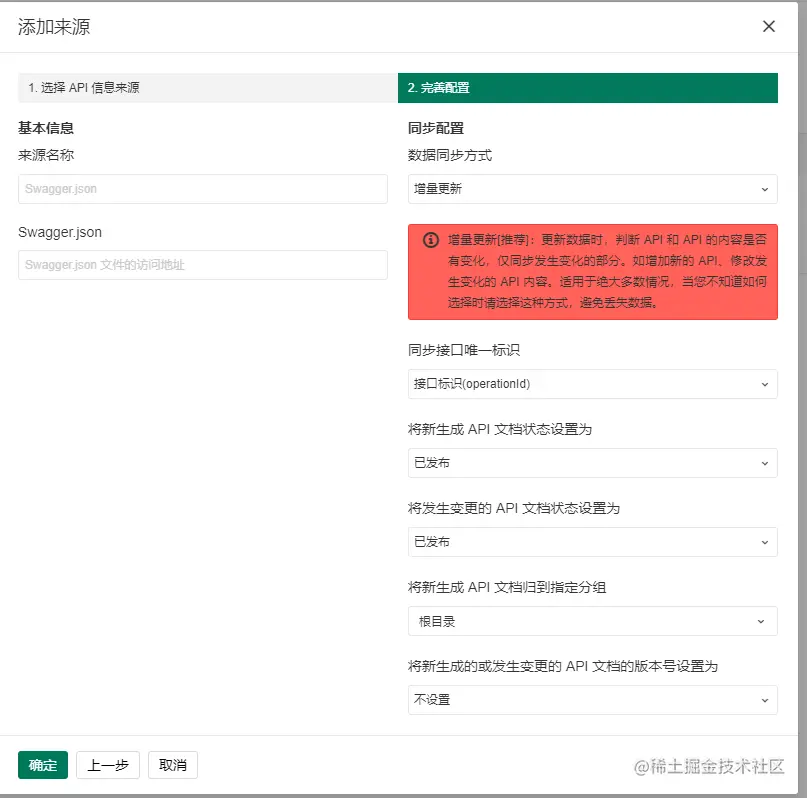The image size is (807, 798).
Task: Open the 根目录 group selection dropdown
Action: coord(592,621)
